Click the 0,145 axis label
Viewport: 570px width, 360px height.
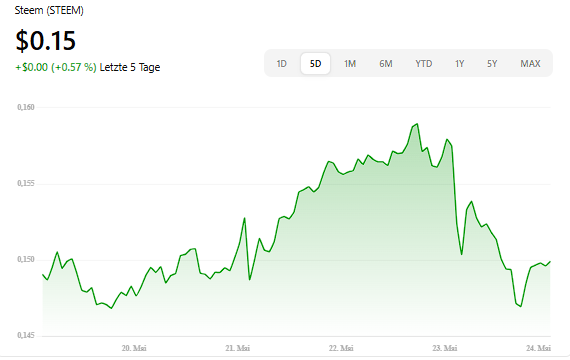26,335
